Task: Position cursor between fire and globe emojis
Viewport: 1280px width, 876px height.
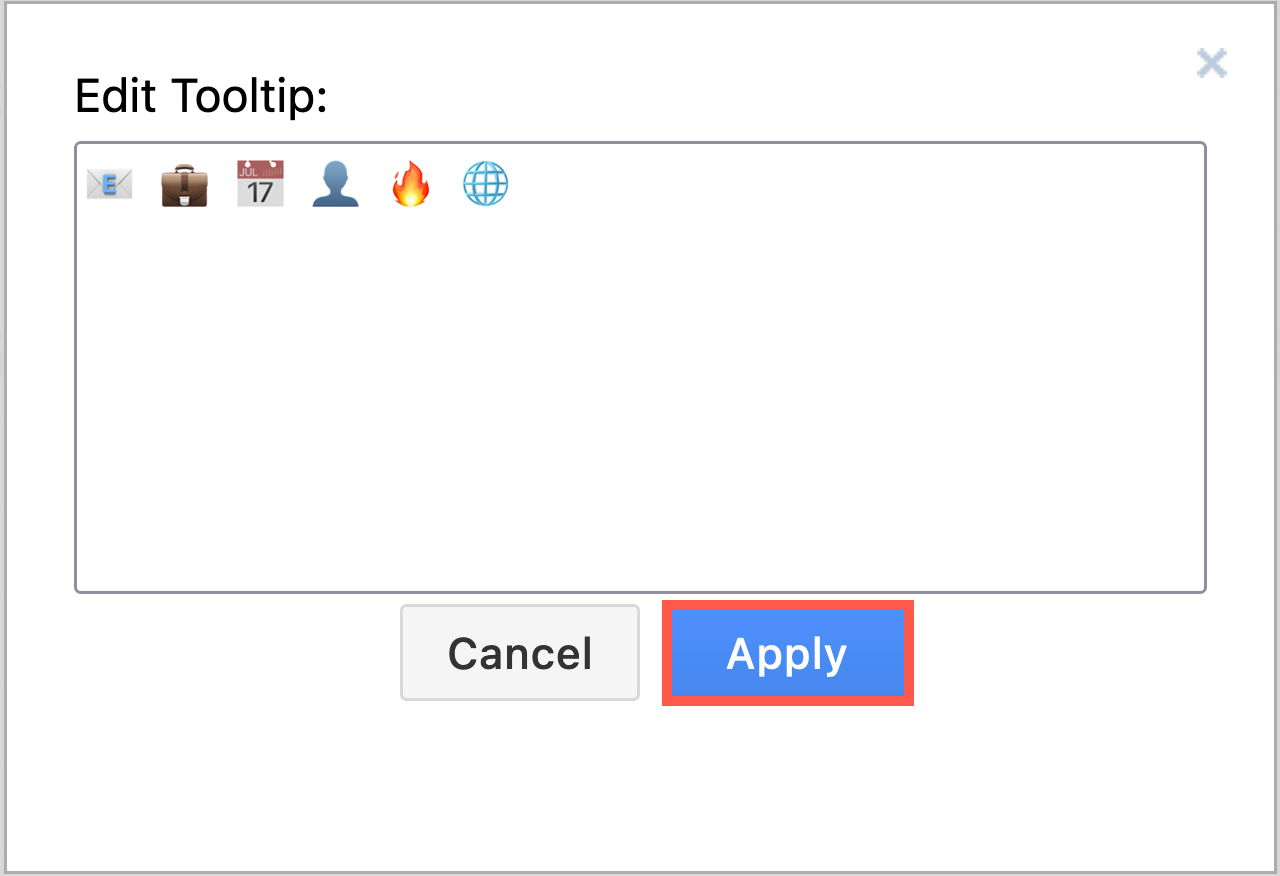Action: (x=448, y=183)
